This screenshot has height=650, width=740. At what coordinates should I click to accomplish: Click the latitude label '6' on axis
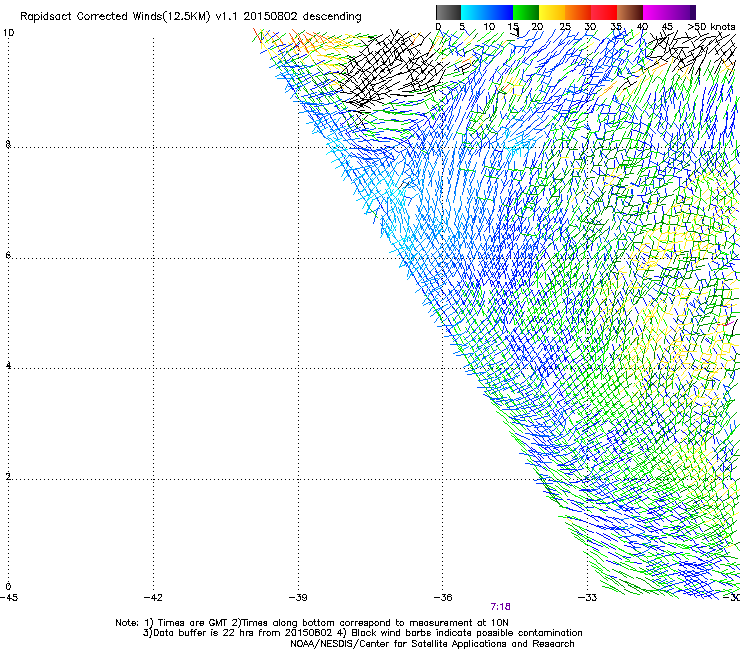(x=8, y=255)
